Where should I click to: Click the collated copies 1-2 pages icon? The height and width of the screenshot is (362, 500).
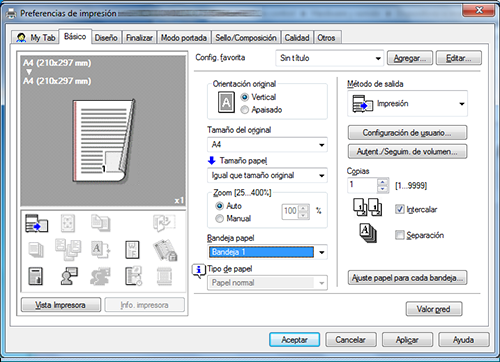pyautogui.click(x=367, y=208)
